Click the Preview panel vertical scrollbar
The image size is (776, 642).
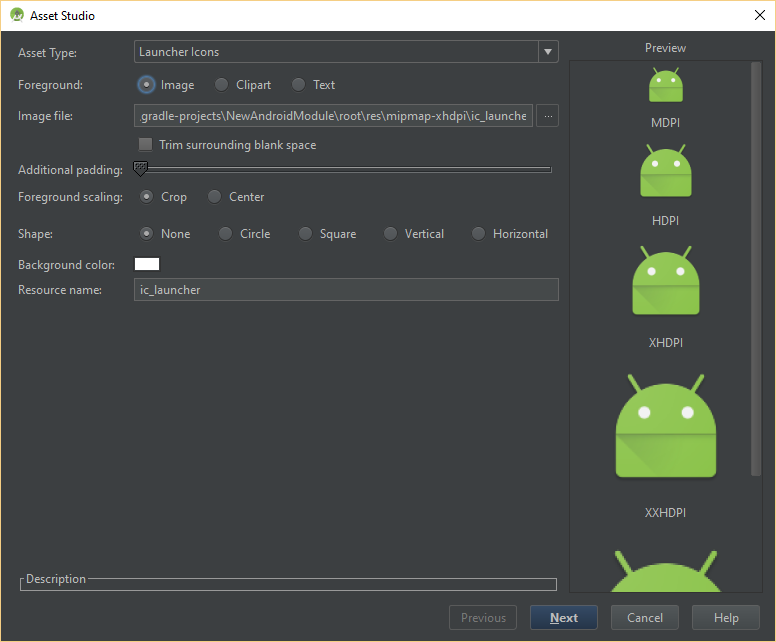click(756, 269)
